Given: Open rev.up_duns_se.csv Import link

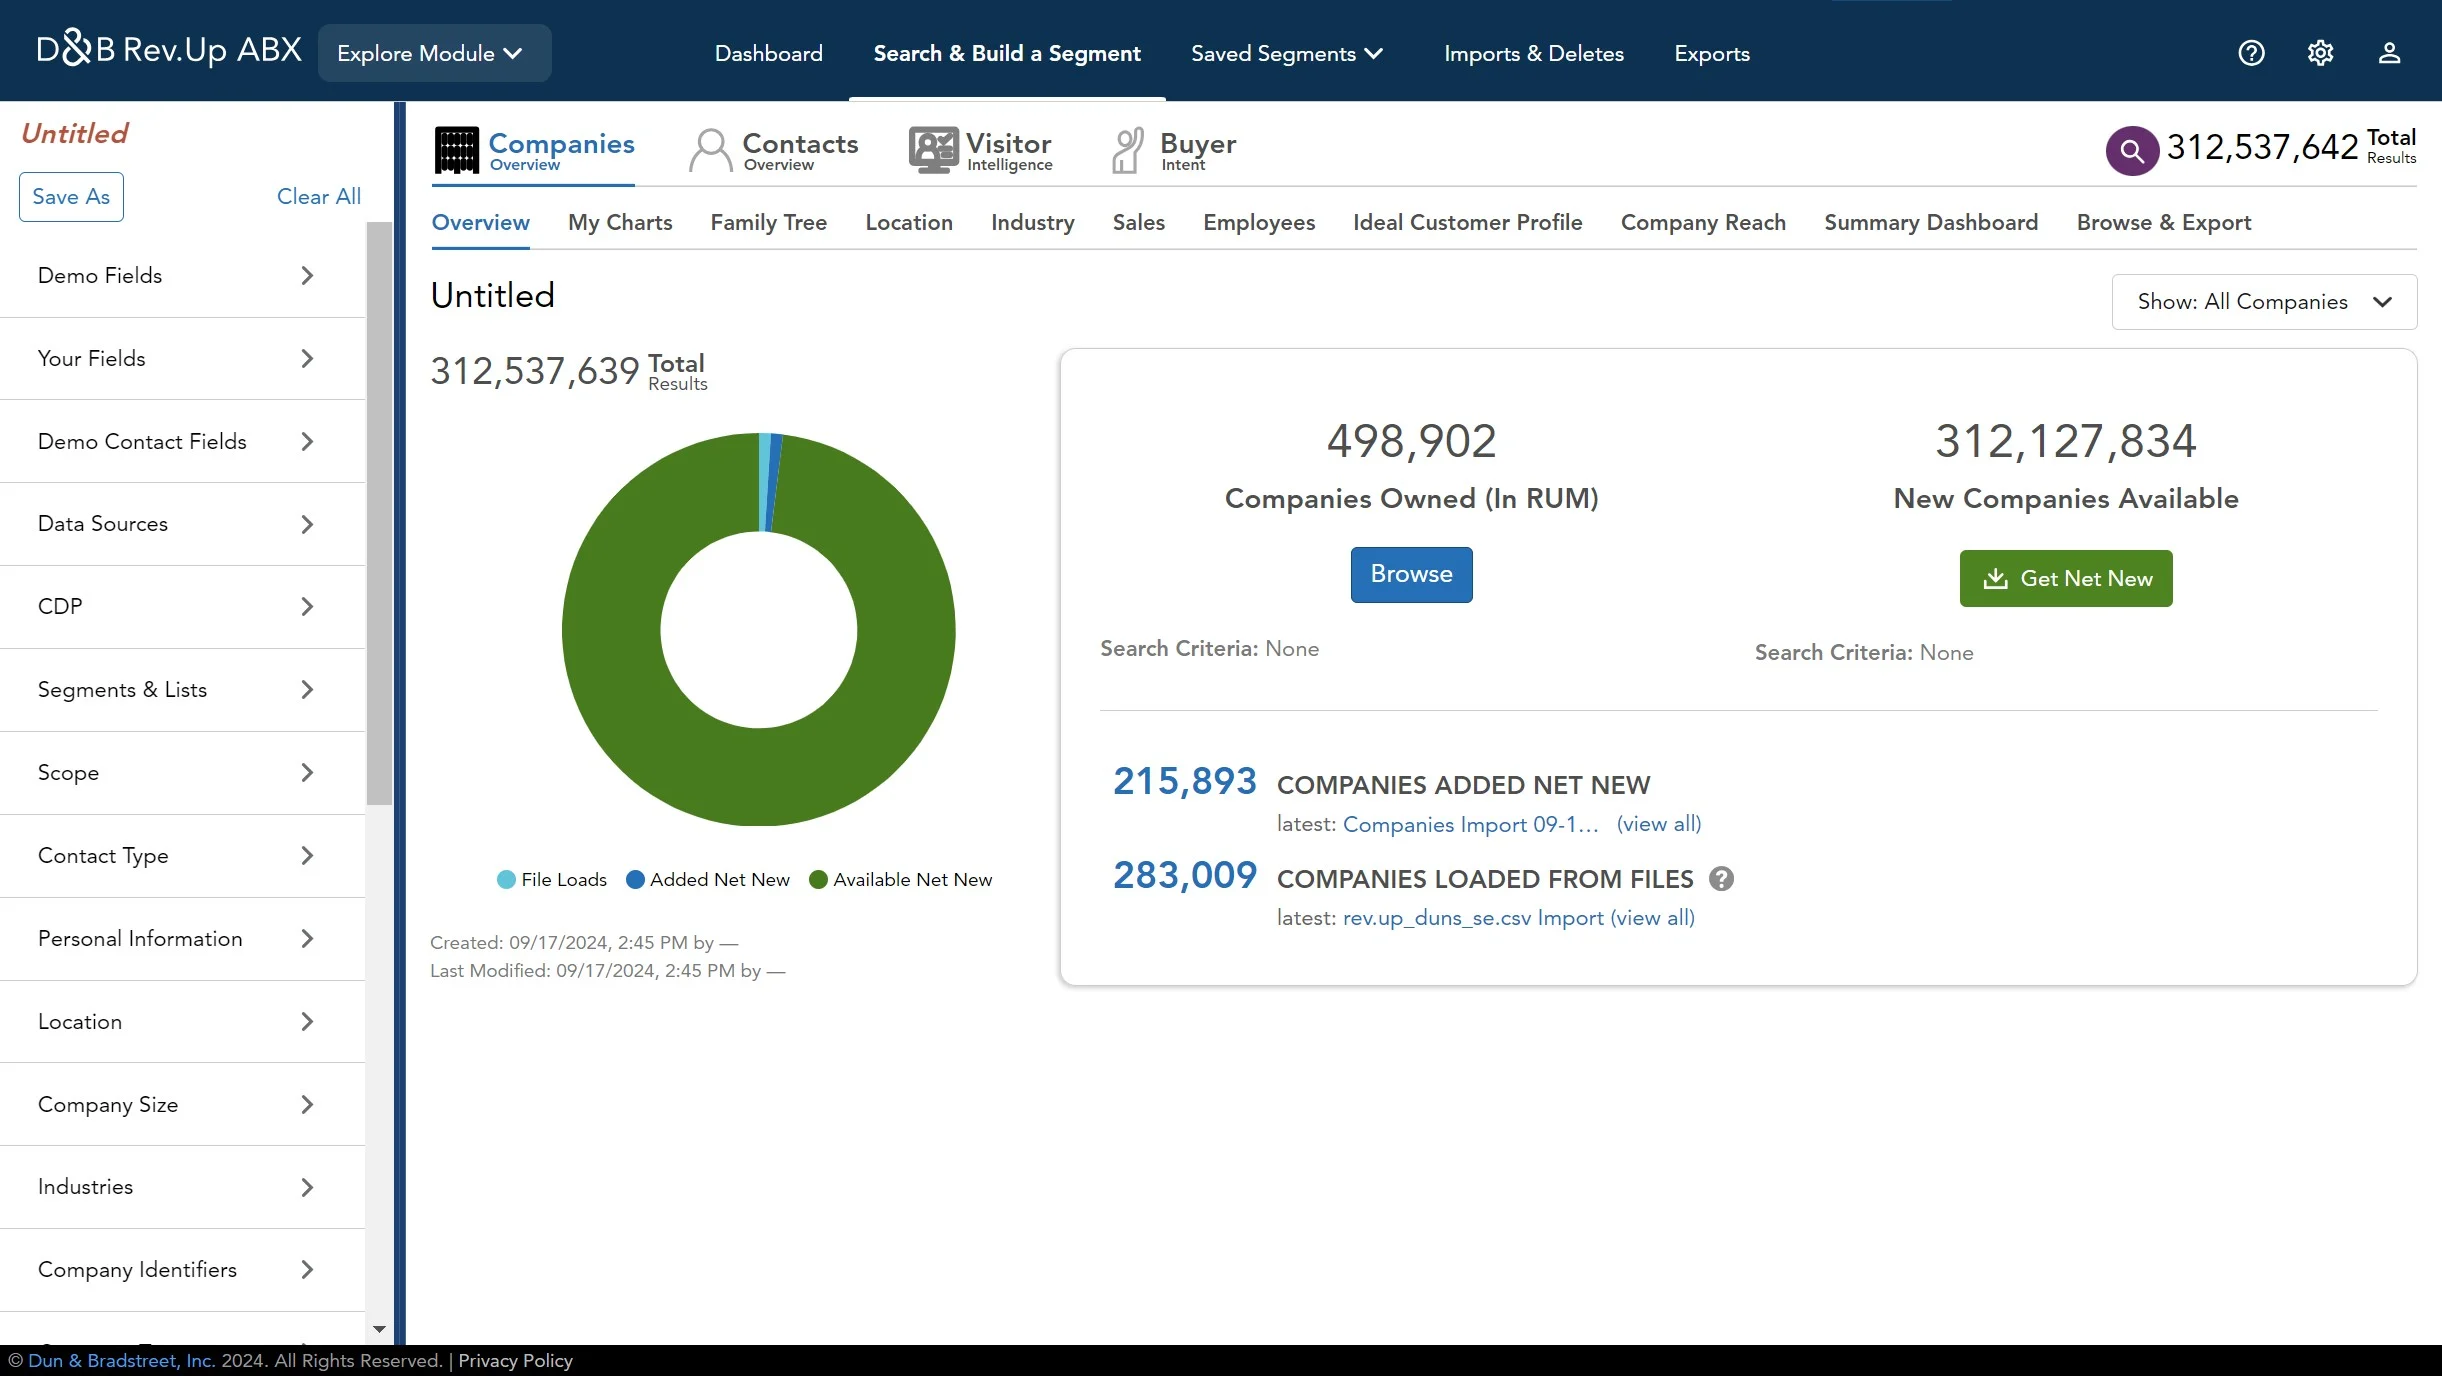Looking at the screenshot, I should click(1473, 918).
